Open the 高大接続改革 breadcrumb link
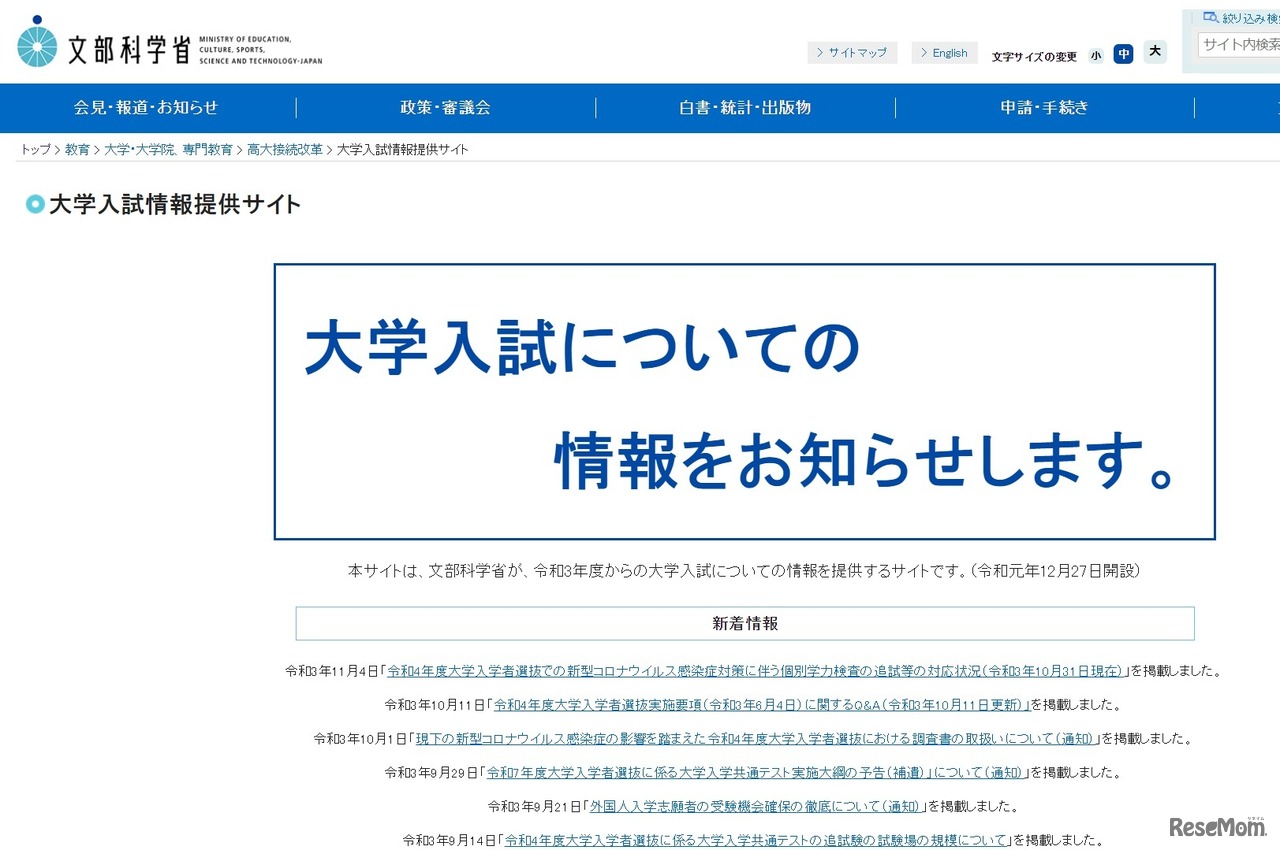Screen dimensions: 1280x850 pos(284,148)
